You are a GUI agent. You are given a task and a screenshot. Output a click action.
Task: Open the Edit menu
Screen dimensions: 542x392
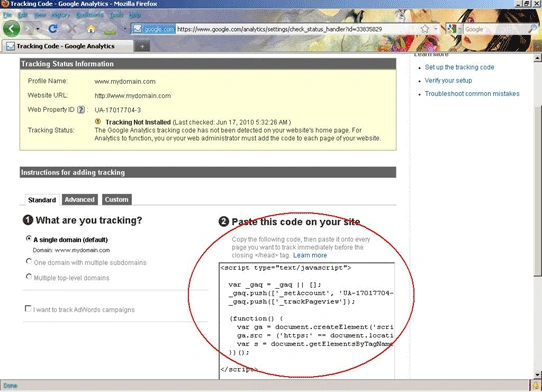[23, 15]
